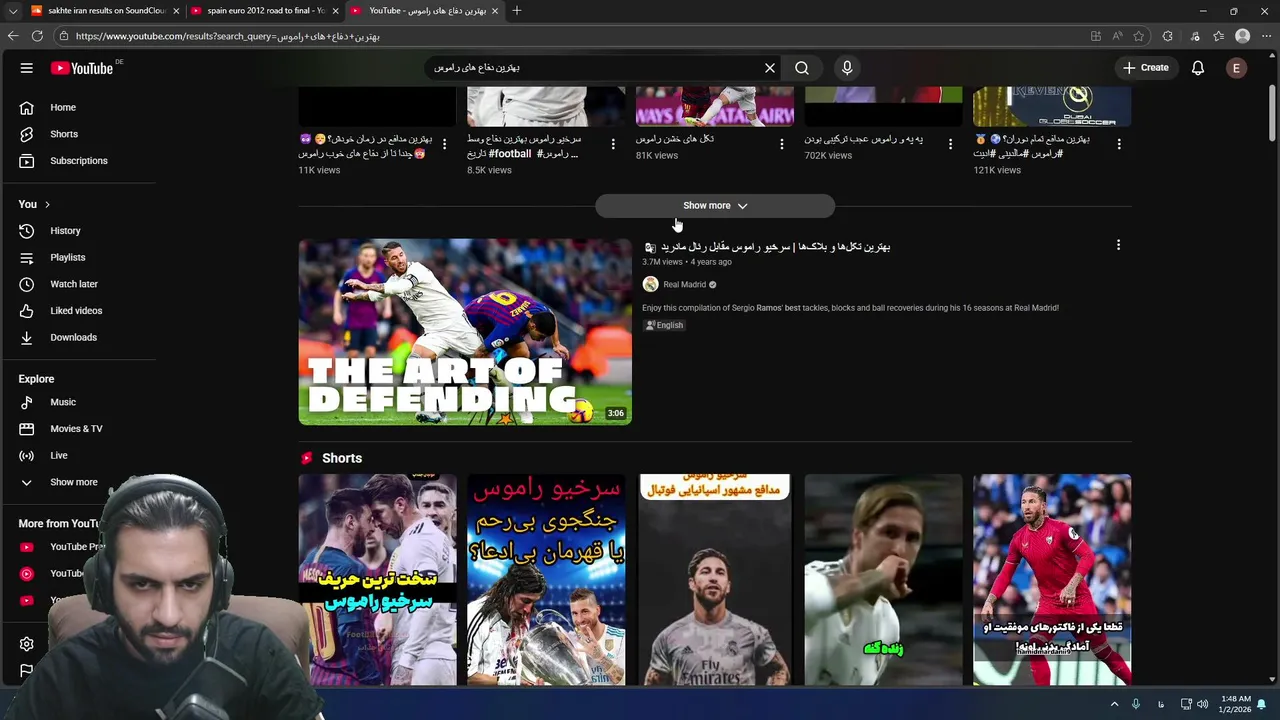Screen dimensions: 1280x720
Task: Reload the page with refresh icon
Action: [37, 36]
